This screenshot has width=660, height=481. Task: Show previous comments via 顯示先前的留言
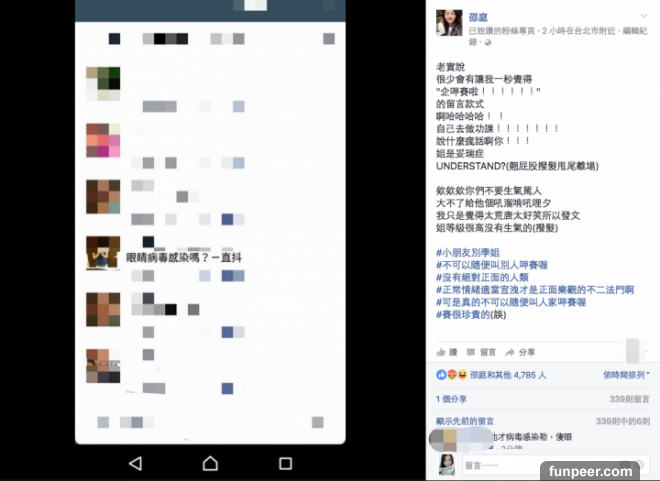tap(465, 421)
